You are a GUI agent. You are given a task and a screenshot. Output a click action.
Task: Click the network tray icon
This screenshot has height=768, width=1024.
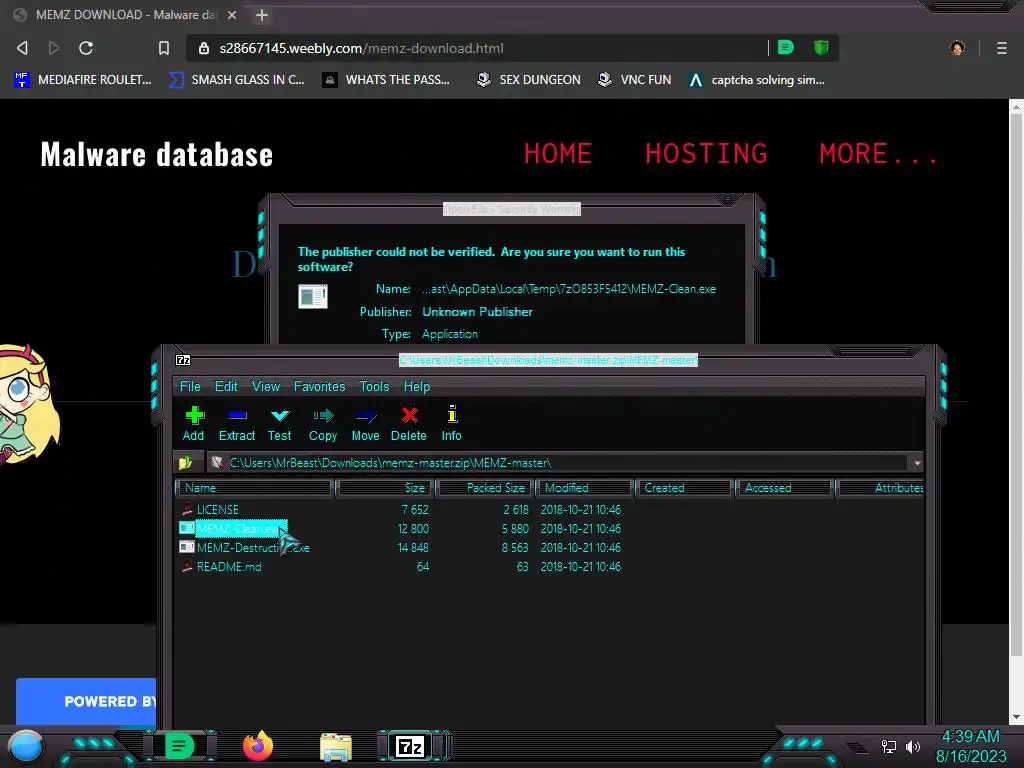889,746
